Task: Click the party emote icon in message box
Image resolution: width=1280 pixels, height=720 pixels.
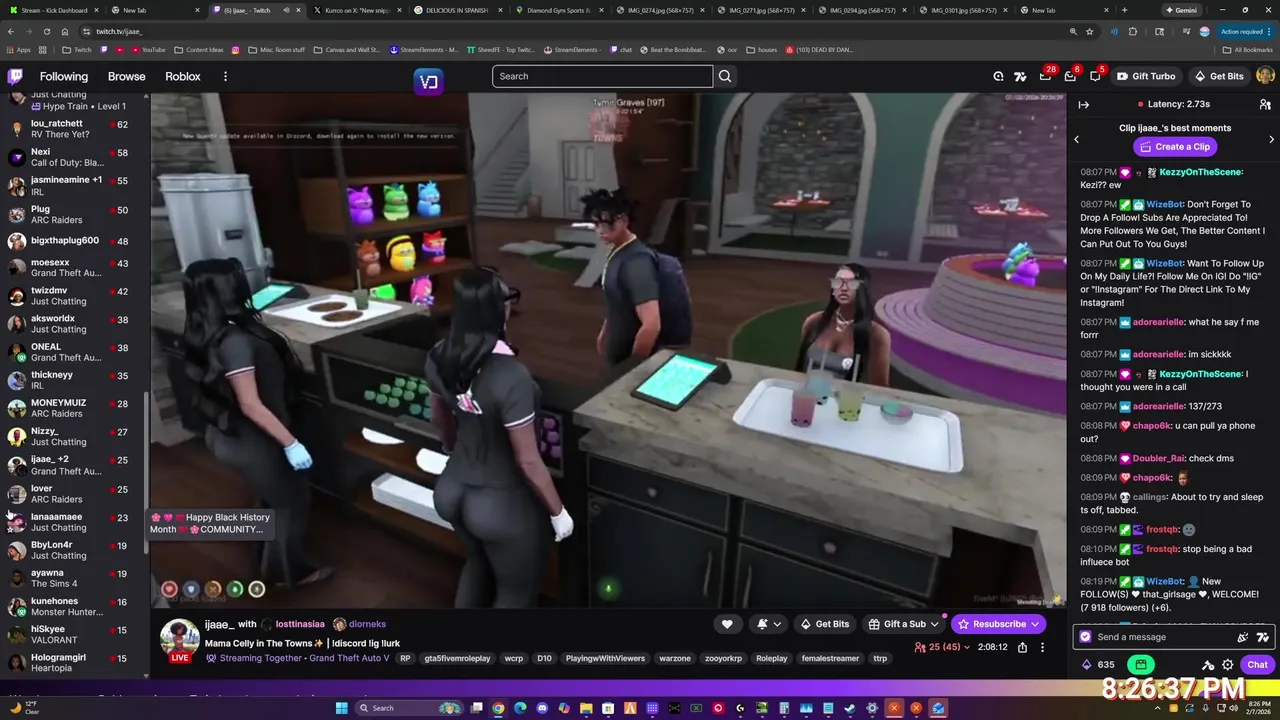Action: (x=1243, y=637)
